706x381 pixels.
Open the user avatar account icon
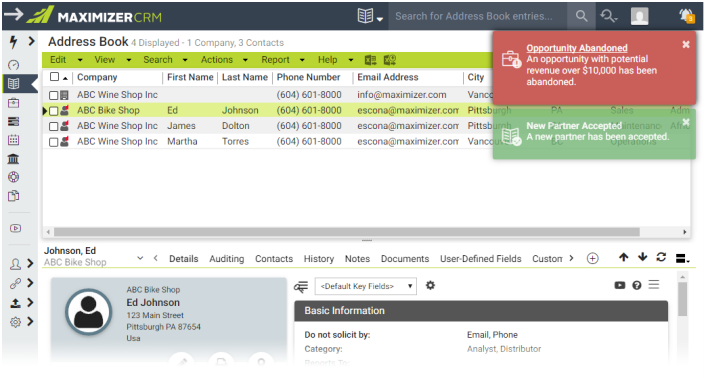coord(639,16)
